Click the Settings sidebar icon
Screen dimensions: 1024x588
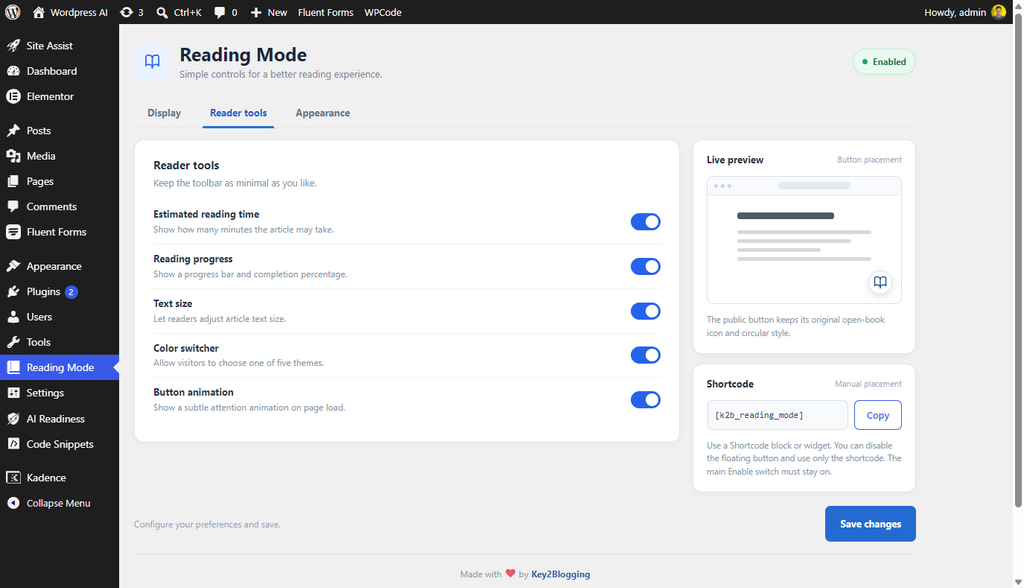point(13,393)
